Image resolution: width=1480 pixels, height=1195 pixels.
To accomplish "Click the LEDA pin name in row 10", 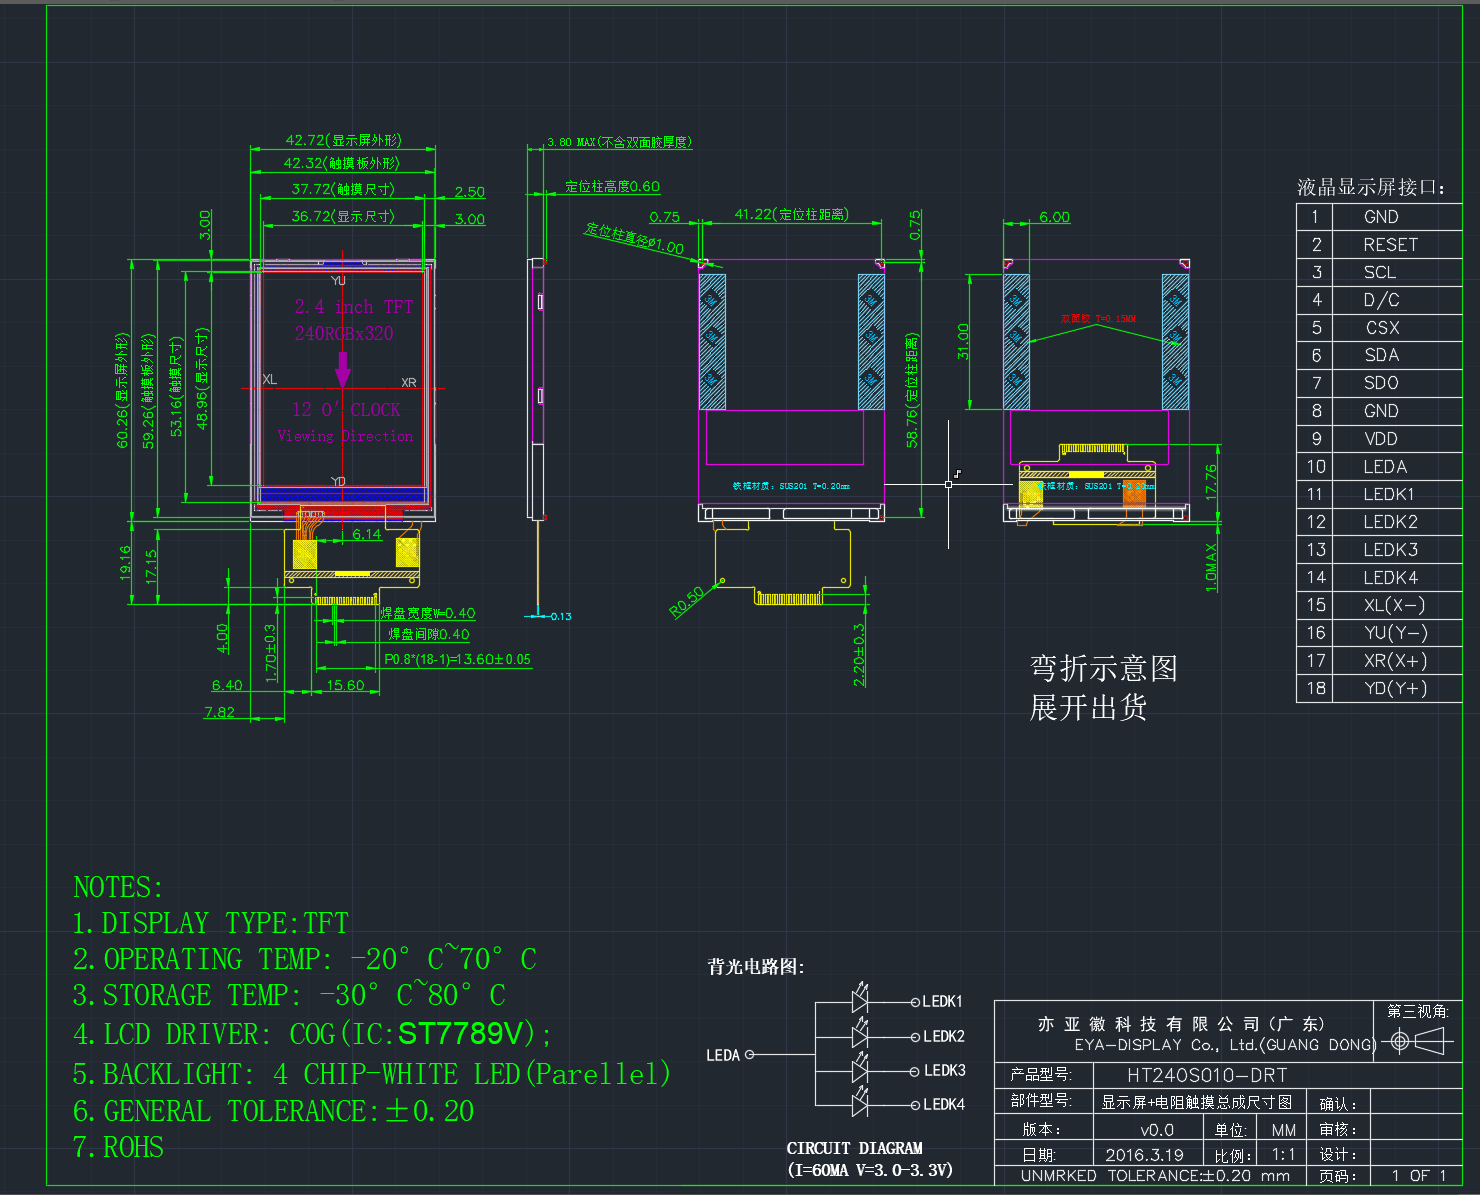I will click(x=1385, y=467).
